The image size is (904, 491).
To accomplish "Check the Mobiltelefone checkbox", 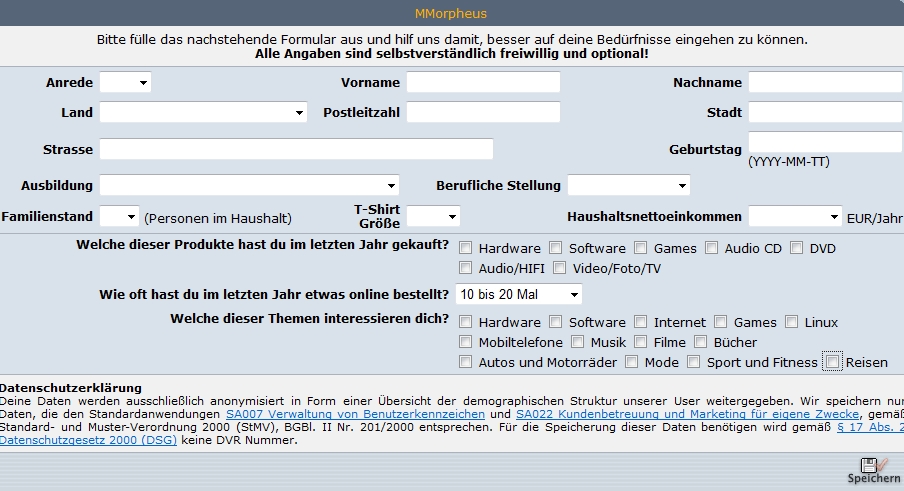I will (465, 342).
